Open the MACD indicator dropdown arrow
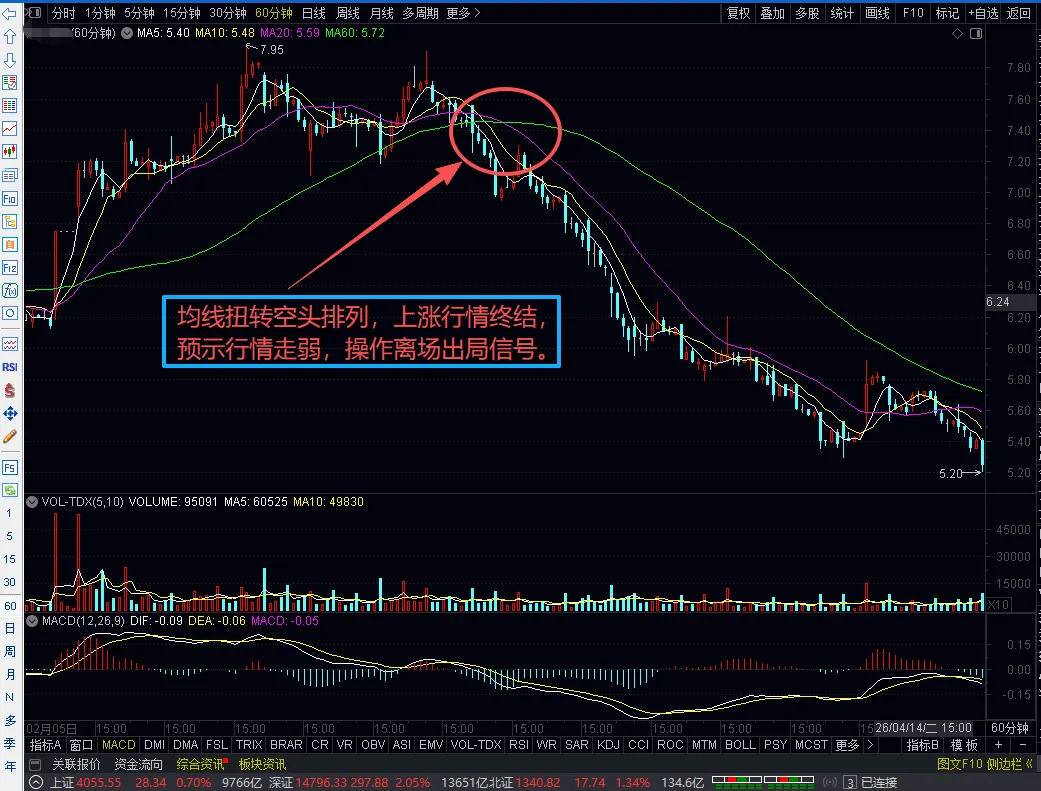This screenshot has height=791, width=1041. tap(32, 621)
